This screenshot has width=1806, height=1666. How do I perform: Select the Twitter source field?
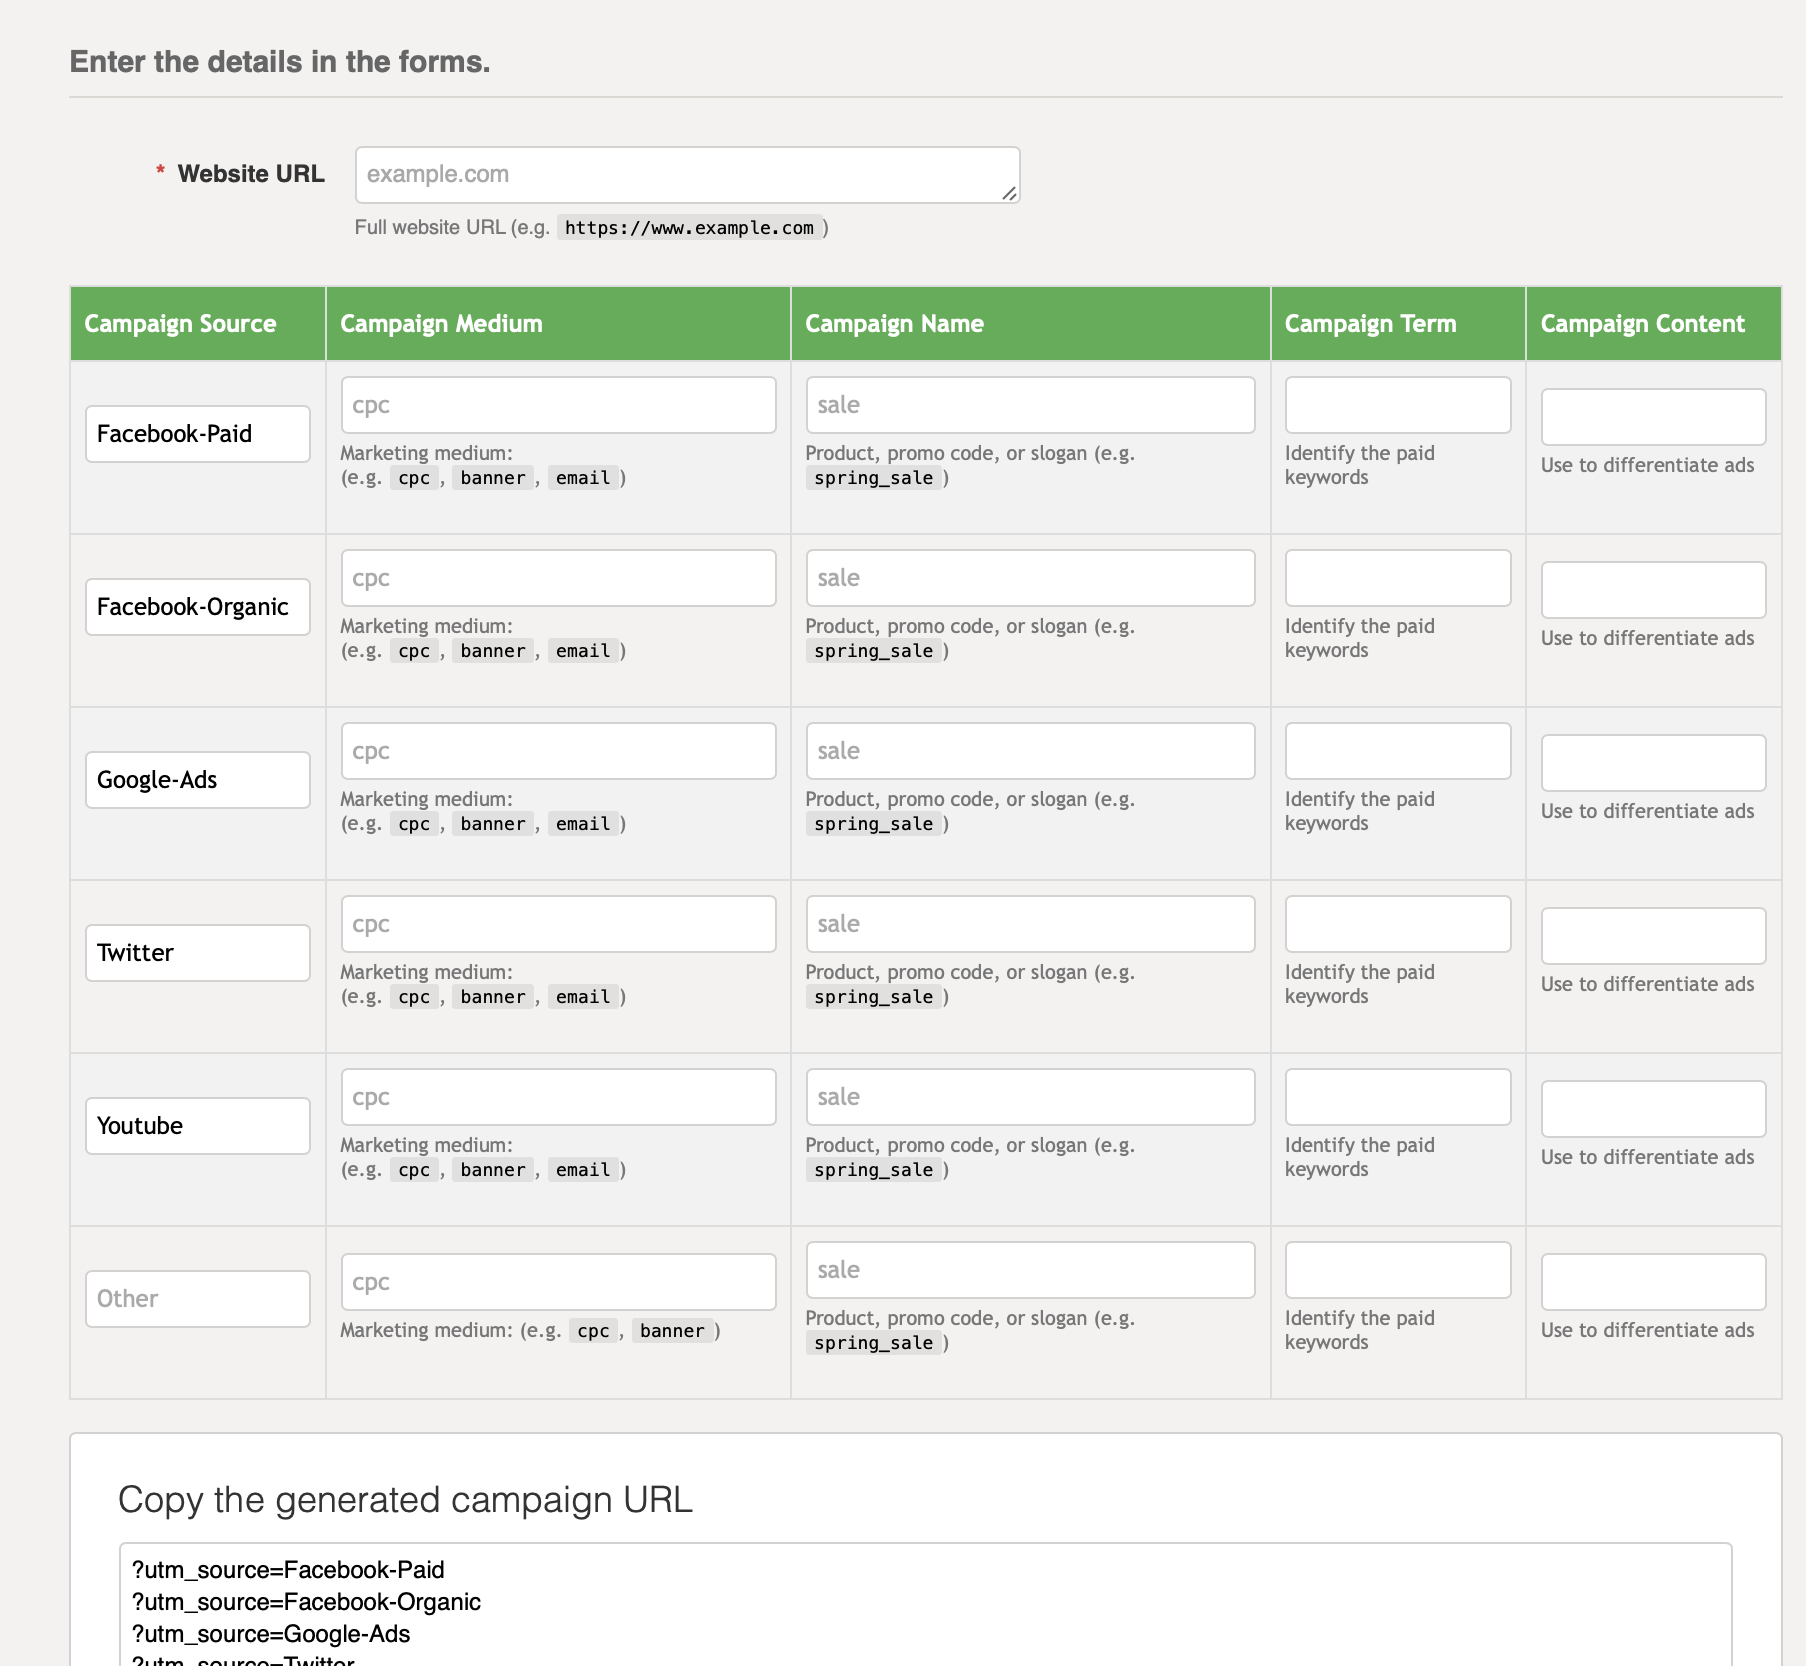[x=197, y=952]
